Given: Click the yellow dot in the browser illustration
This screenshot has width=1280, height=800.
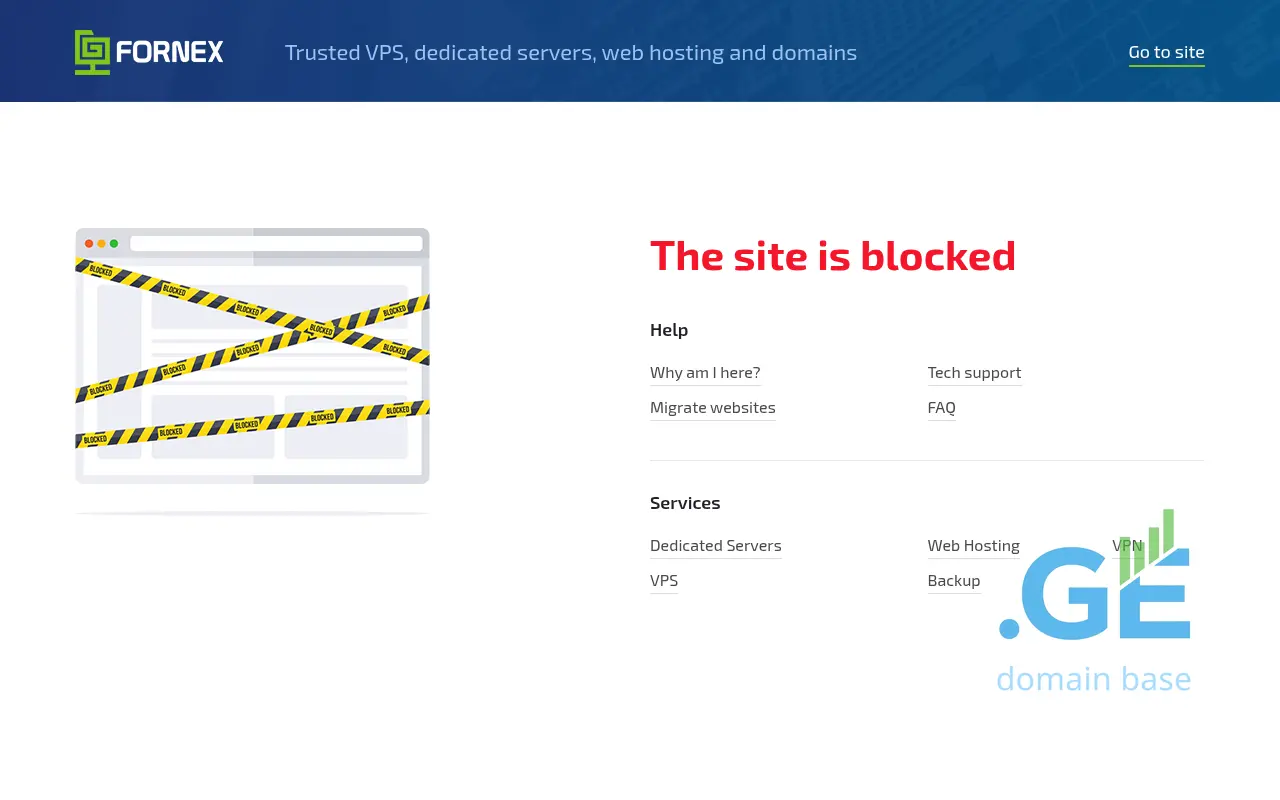Looking at the screenshot, I should click(101, 243).
